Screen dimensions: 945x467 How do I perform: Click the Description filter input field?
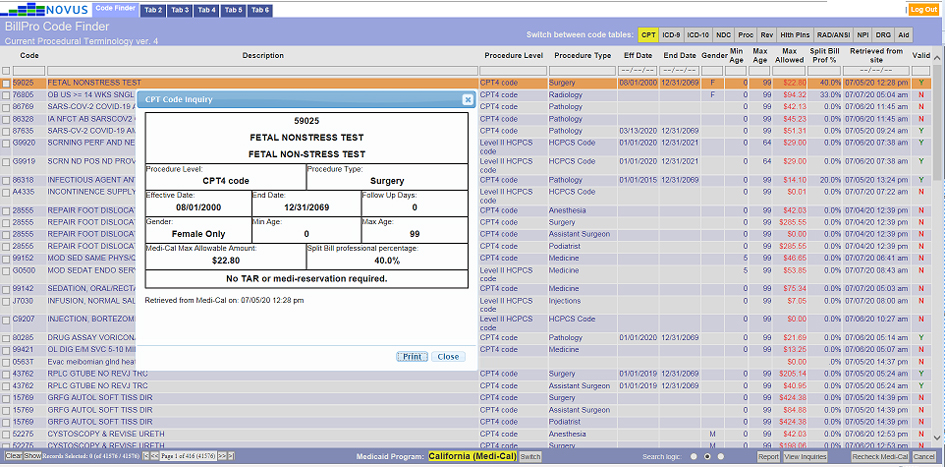tap(263, 71)
